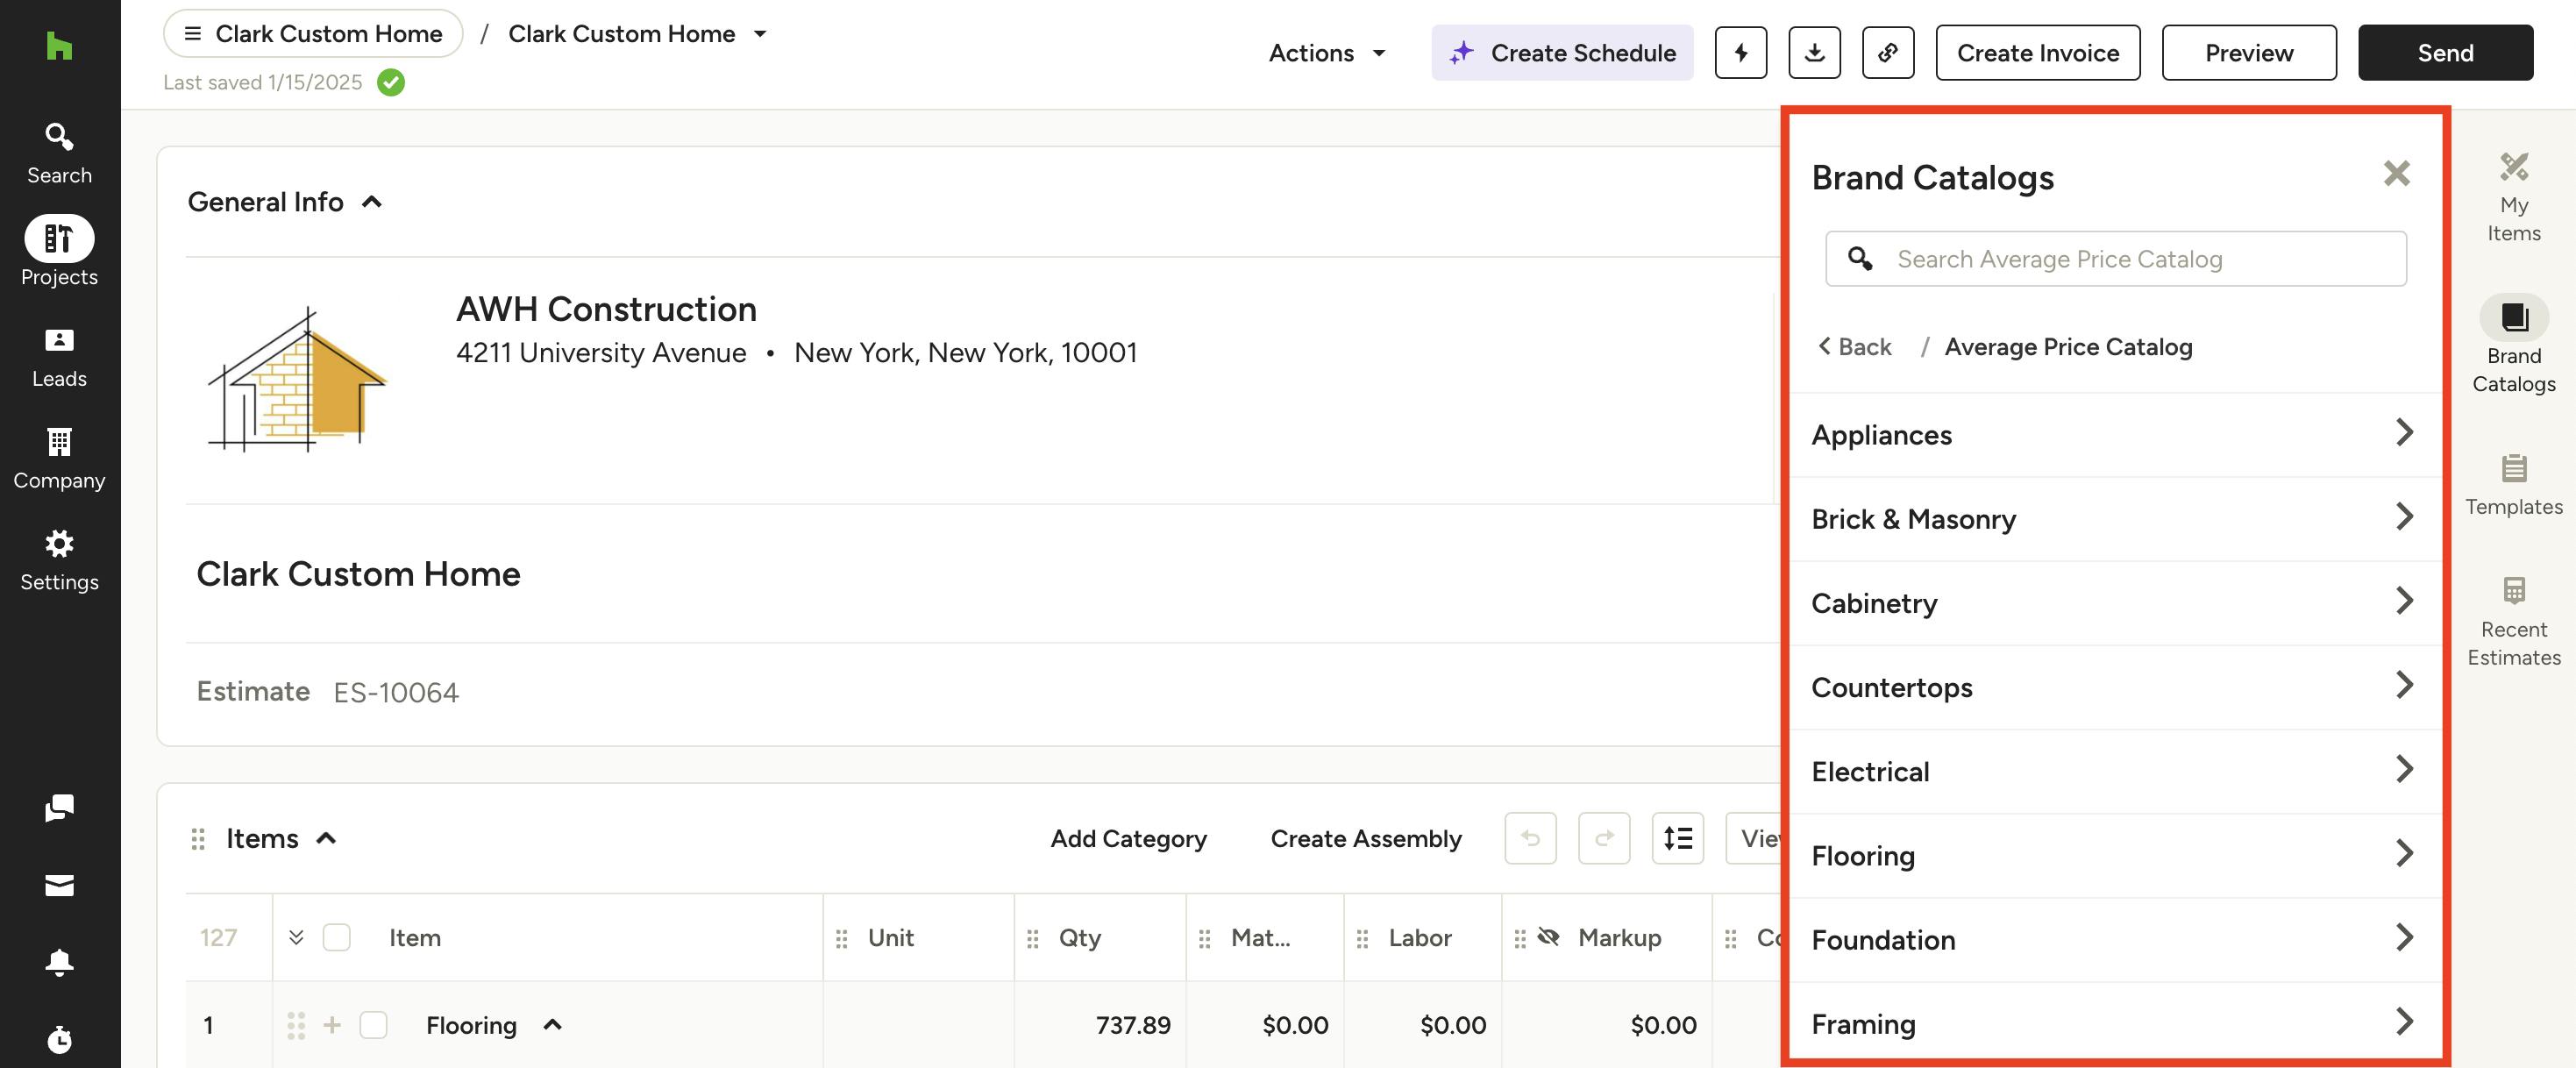
Task: Click the Houzz logo icon
Action: coord(59,46)
